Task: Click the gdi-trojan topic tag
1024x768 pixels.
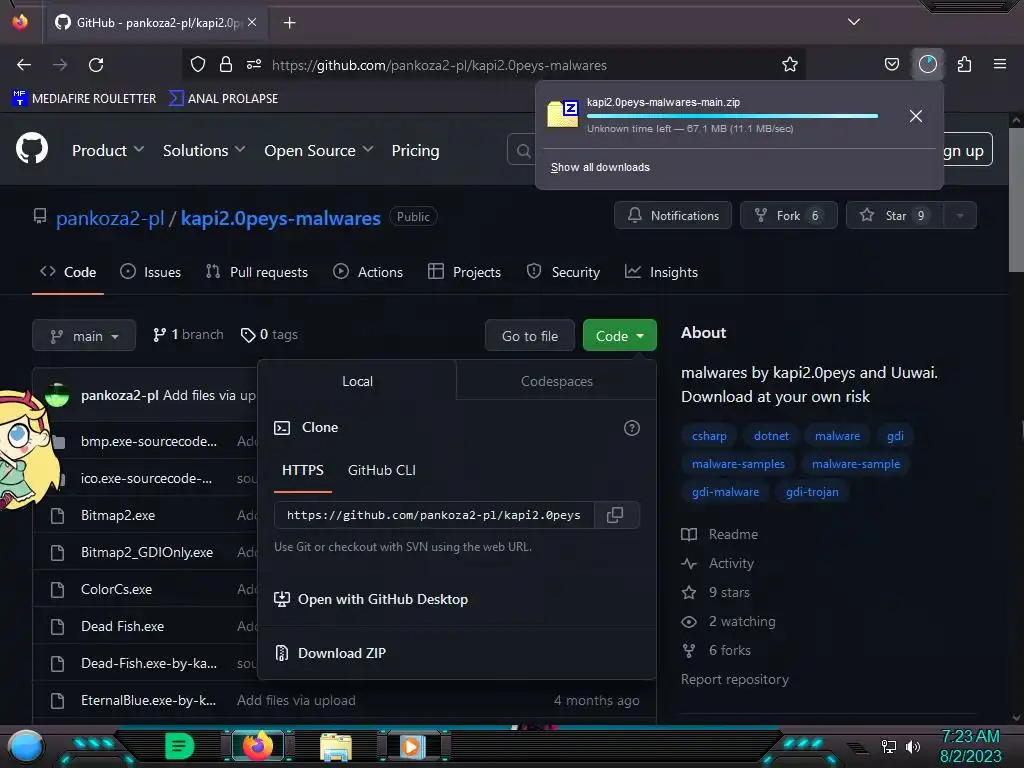Action: pos(812,492)
